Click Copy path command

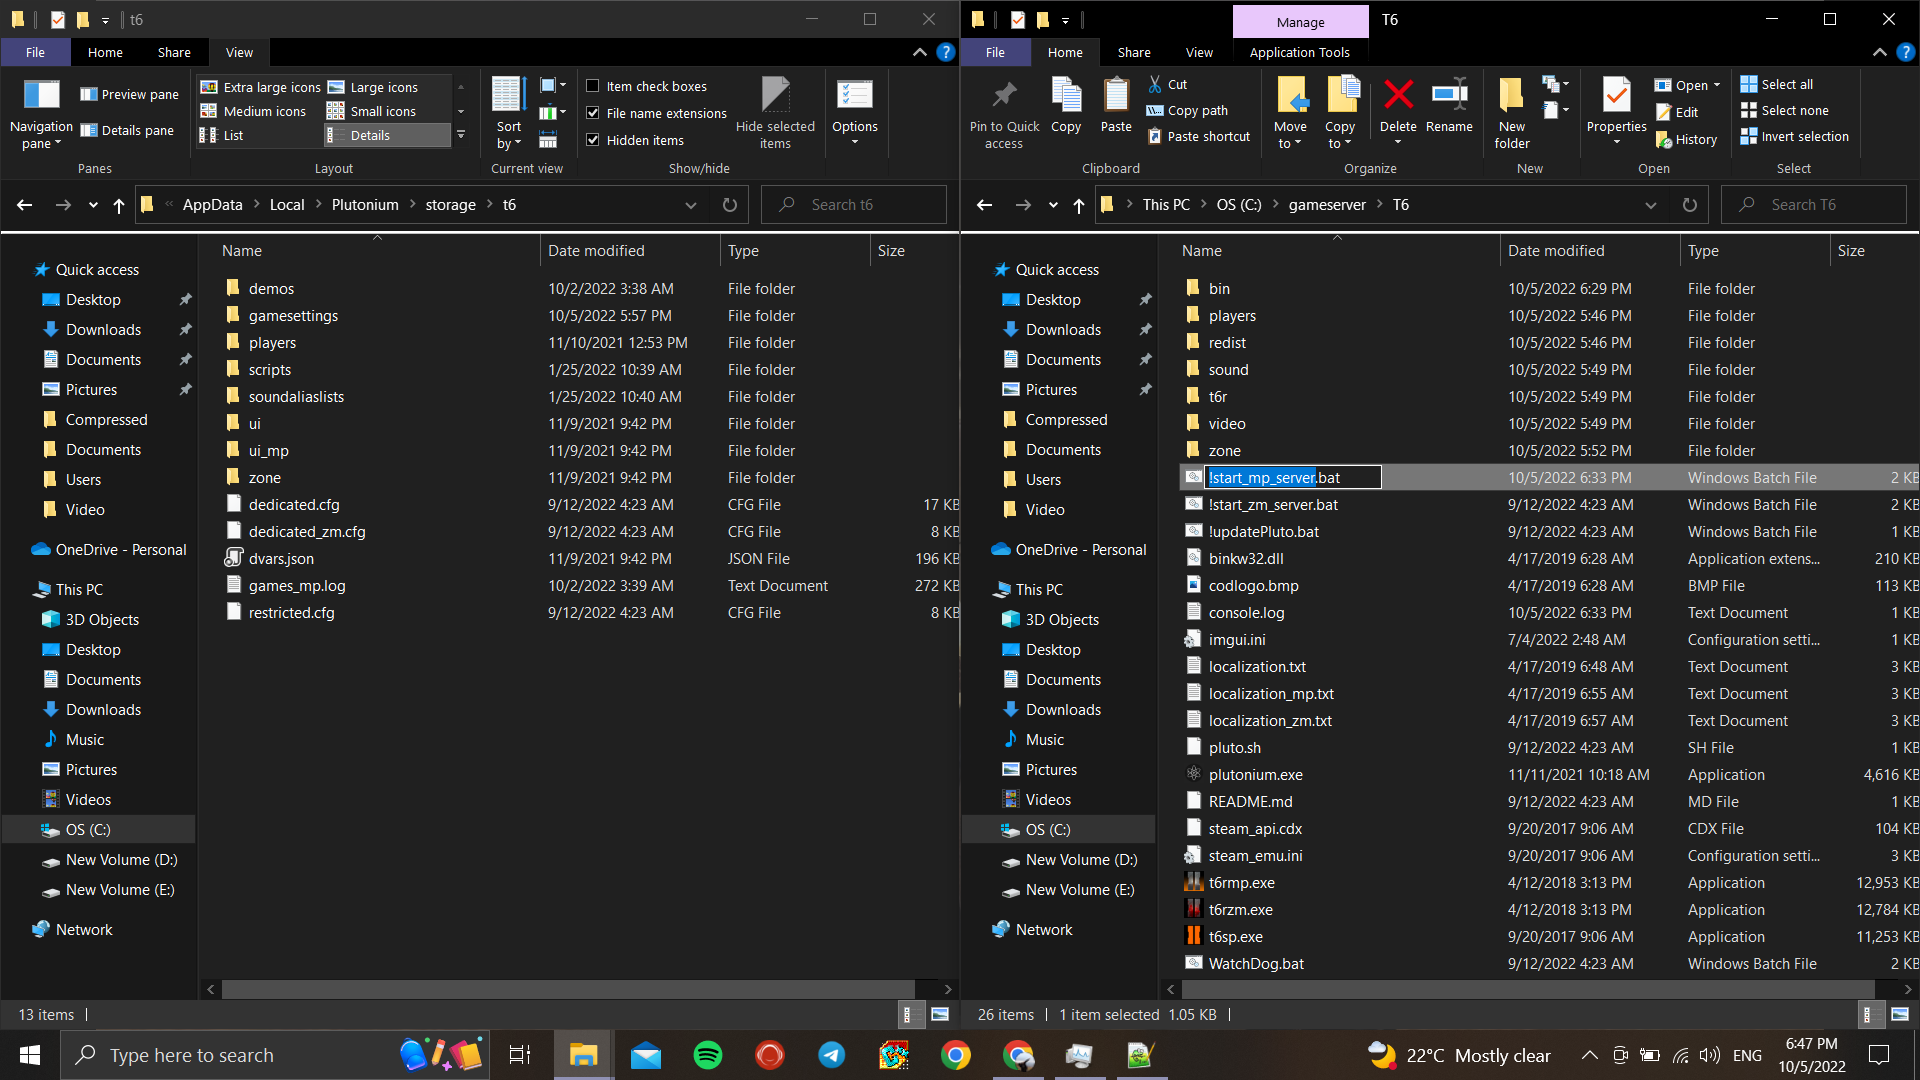[x=1187, y=110]
